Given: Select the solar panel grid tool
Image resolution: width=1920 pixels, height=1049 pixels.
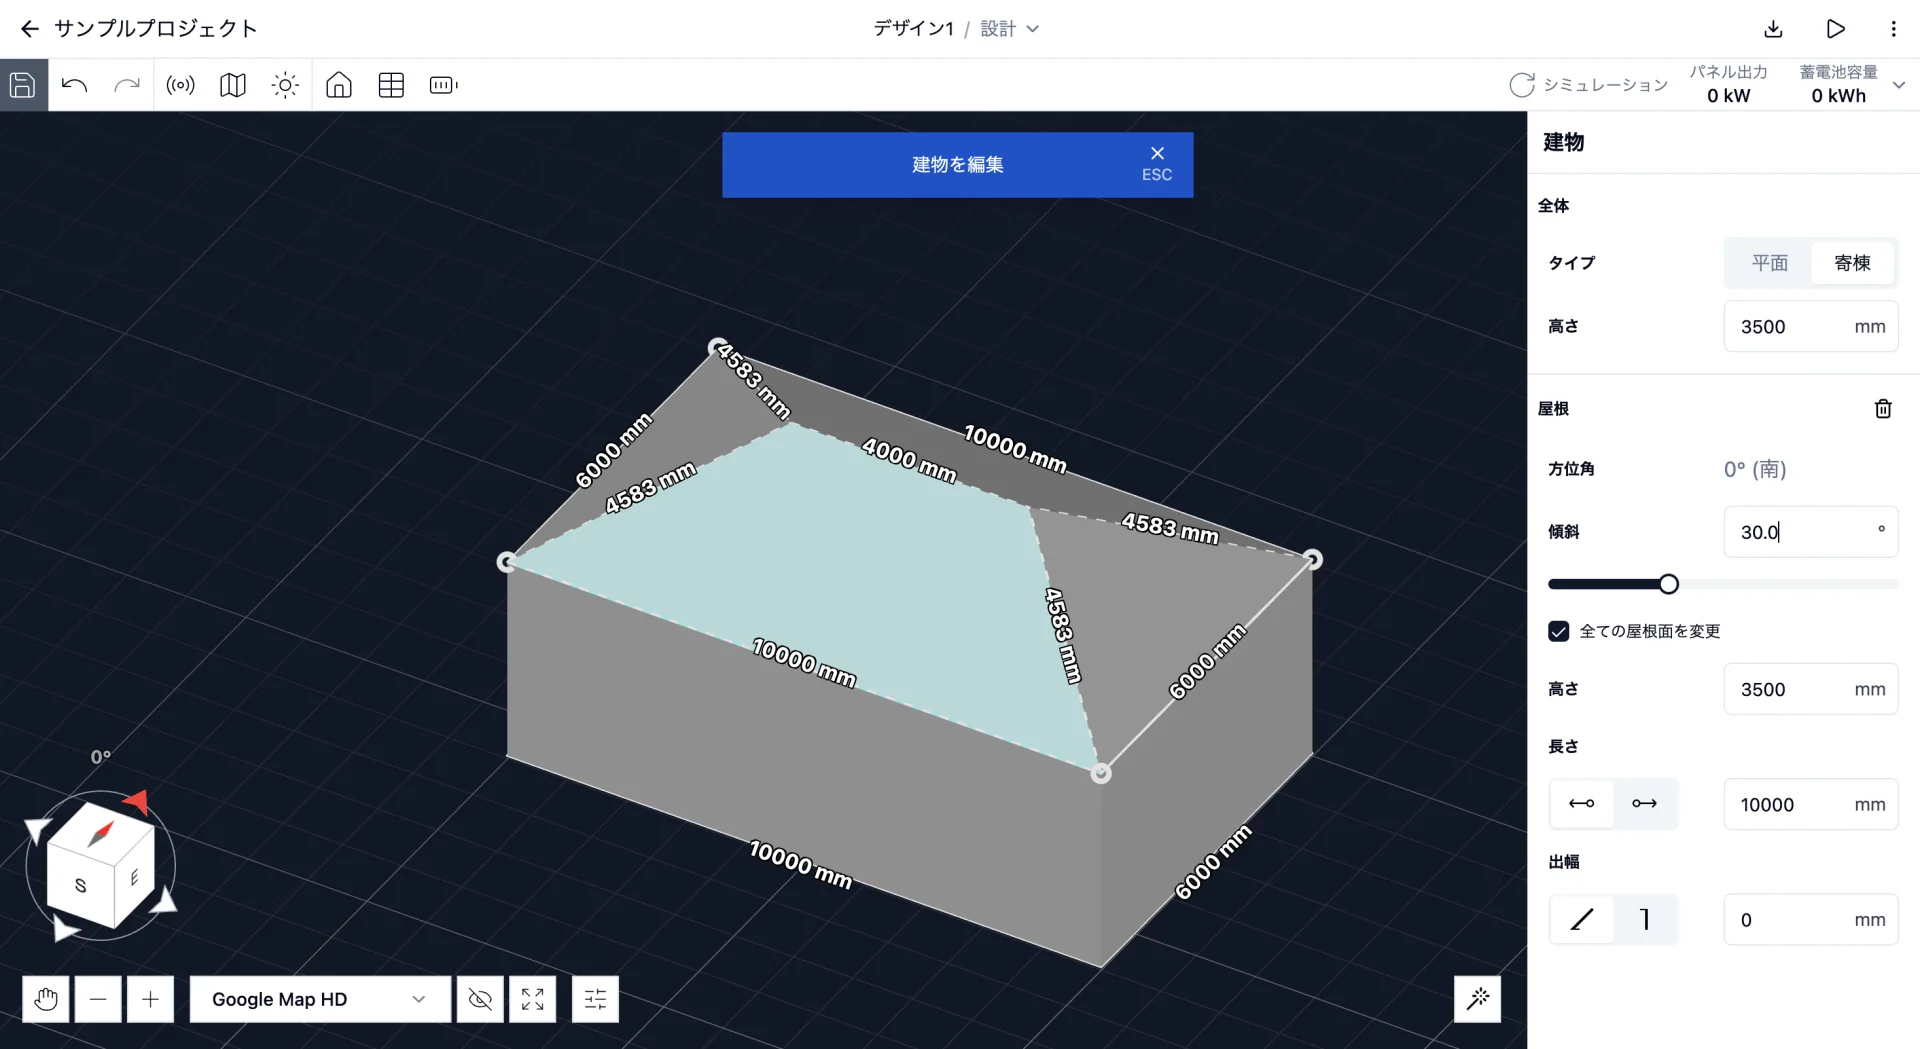Looking at the screenshot, I should coord(391,85).
